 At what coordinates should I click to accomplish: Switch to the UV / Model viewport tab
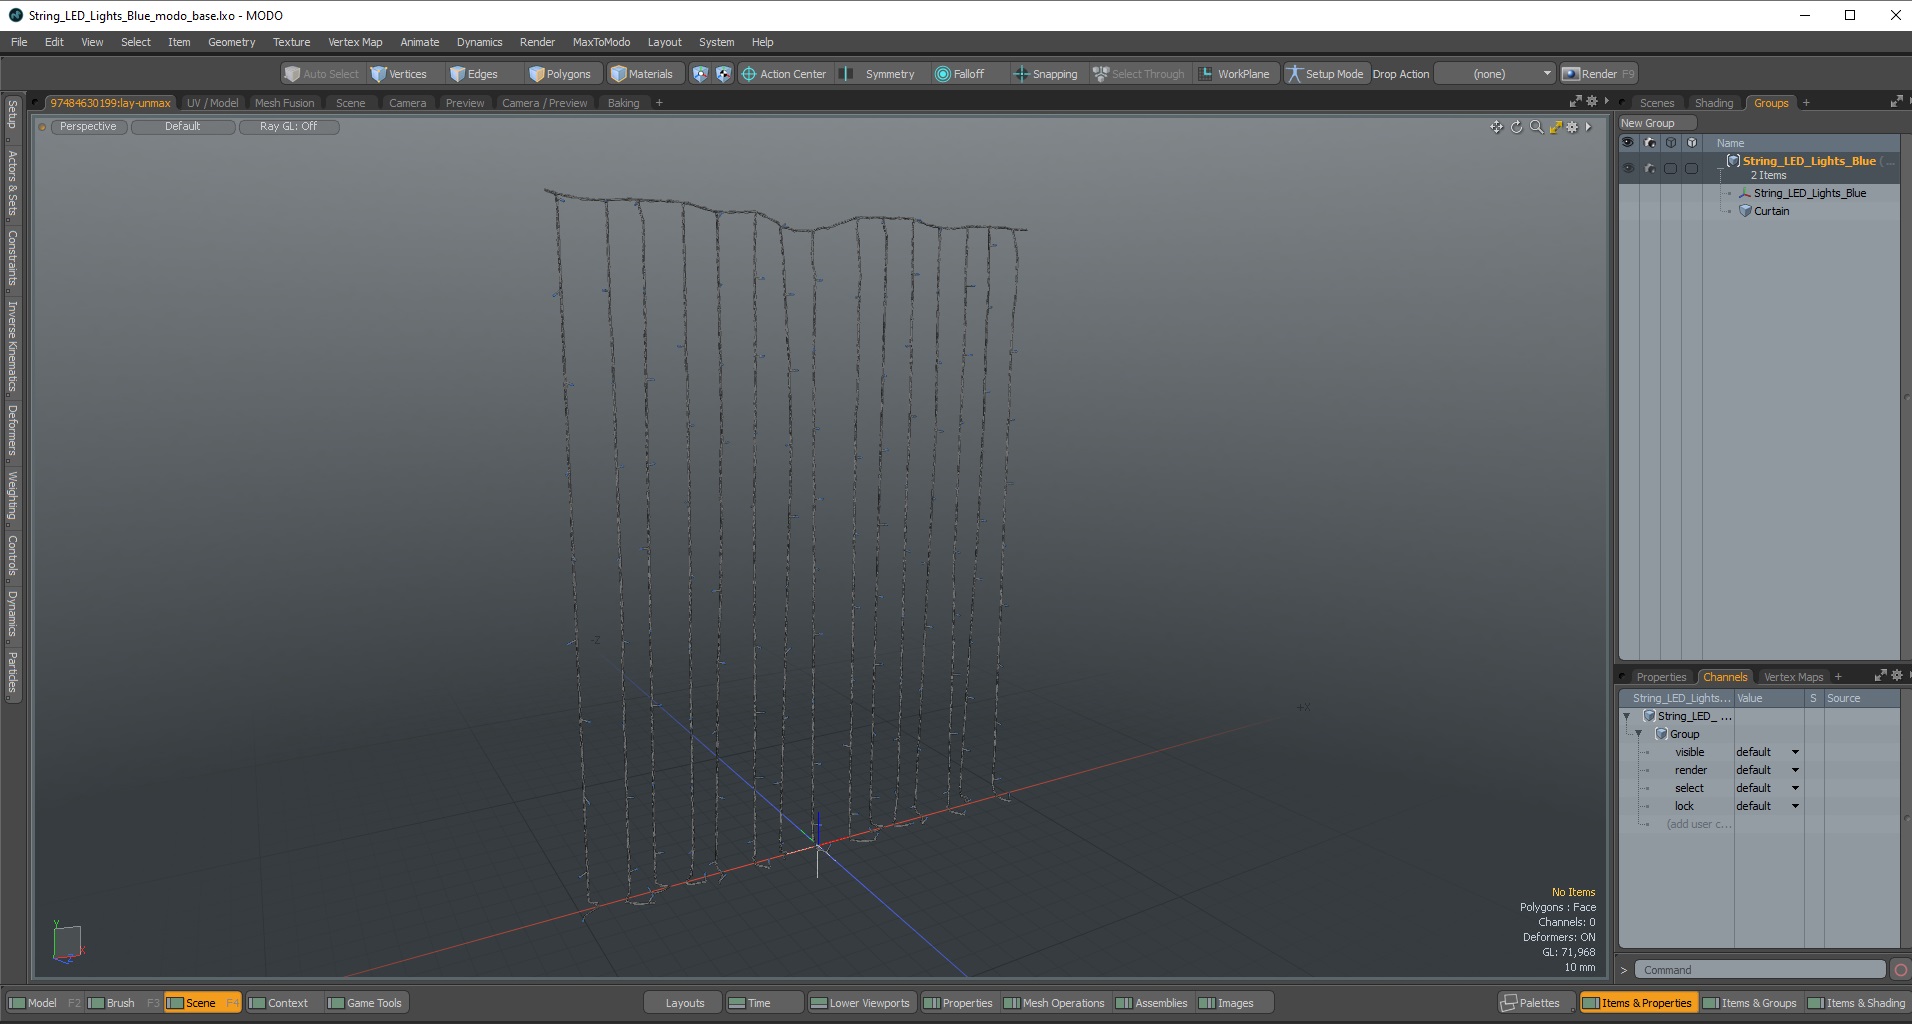click(212, 103)
